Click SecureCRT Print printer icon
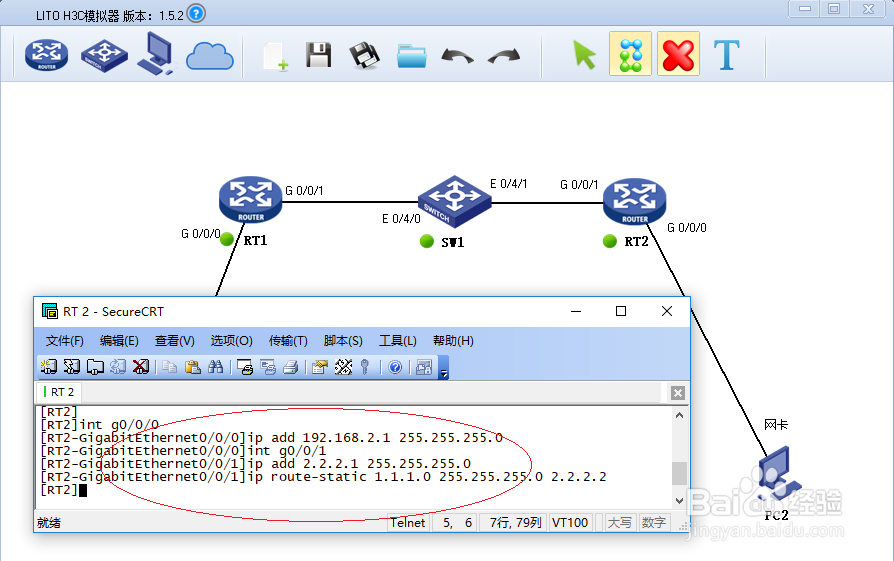The height and width of the screenshot is (561, 894). [x=291, y=367]
